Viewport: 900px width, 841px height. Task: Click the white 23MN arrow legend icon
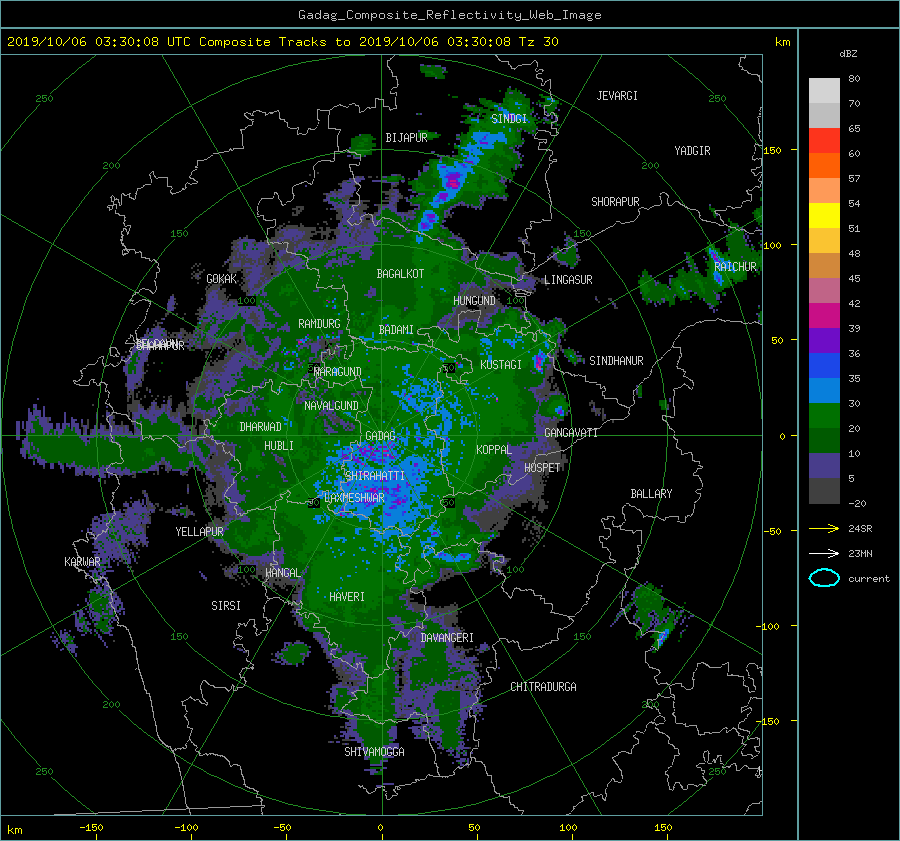(x=824, y=553)
